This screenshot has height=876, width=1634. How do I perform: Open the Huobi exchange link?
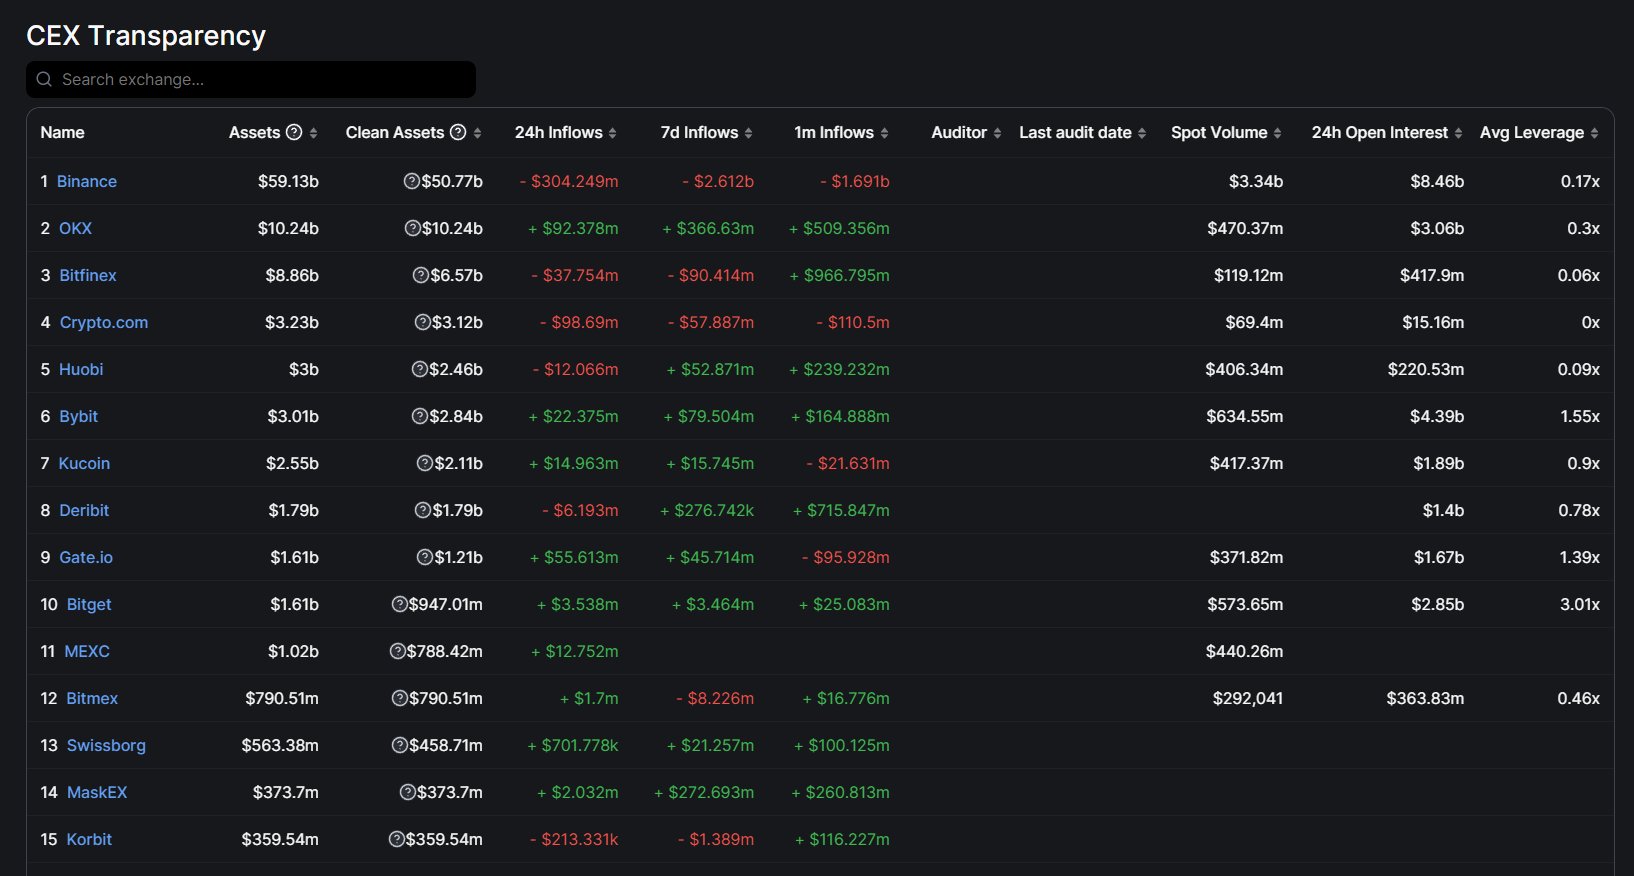pos(81,369)
